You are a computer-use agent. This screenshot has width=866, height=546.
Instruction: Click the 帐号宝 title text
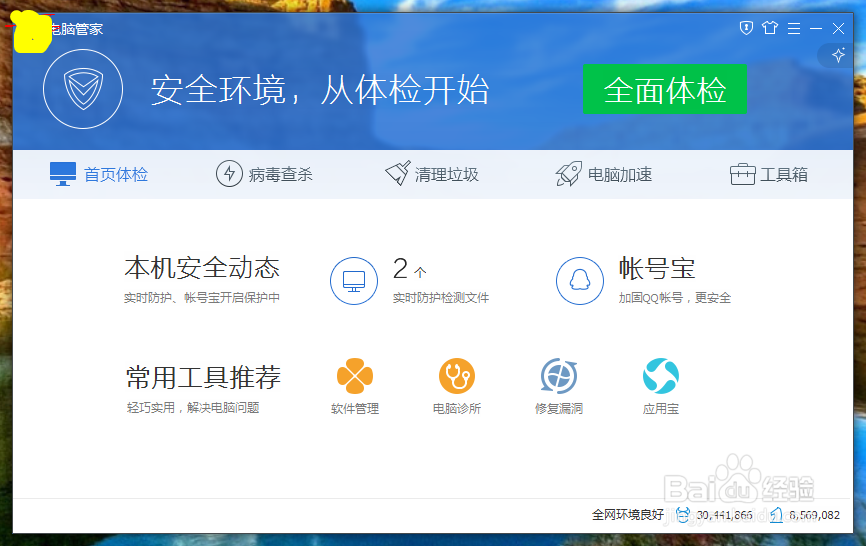pyautogui.click(x=657, y=268)
